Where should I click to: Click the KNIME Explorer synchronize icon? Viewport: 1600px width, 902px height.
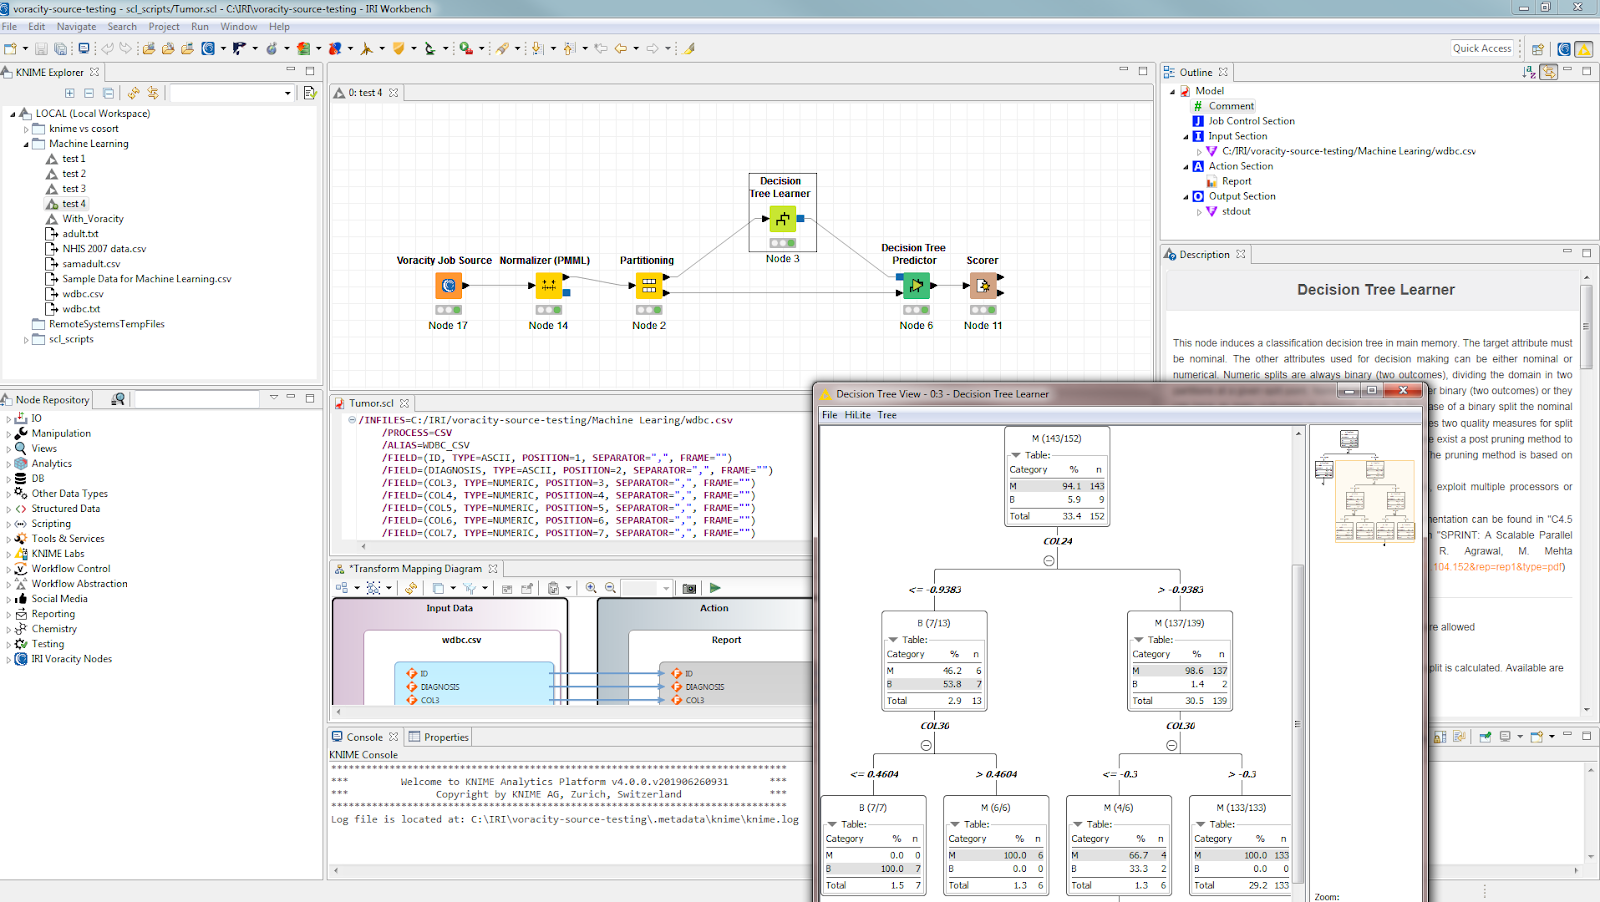(x=153, y=93)
